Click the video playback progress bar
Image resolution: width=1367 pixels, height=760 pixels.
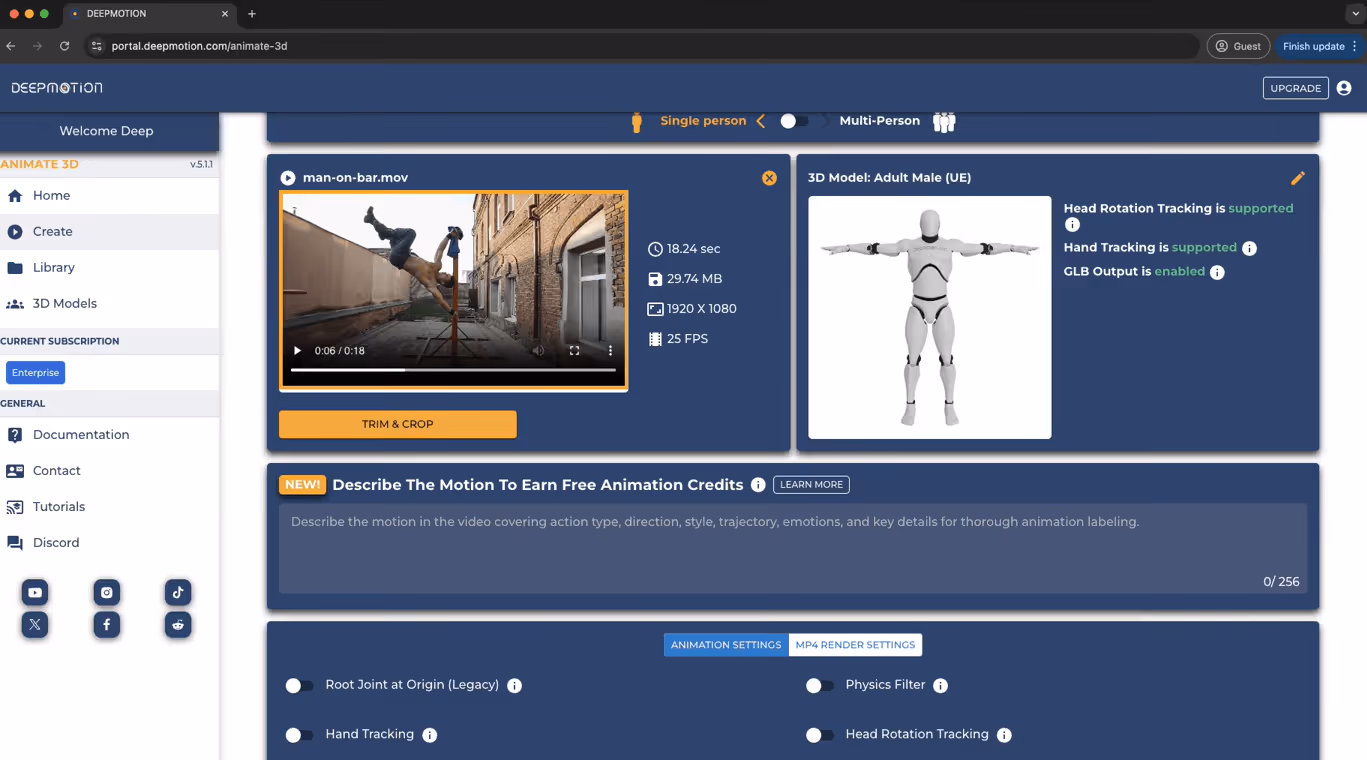pos(453,368)
